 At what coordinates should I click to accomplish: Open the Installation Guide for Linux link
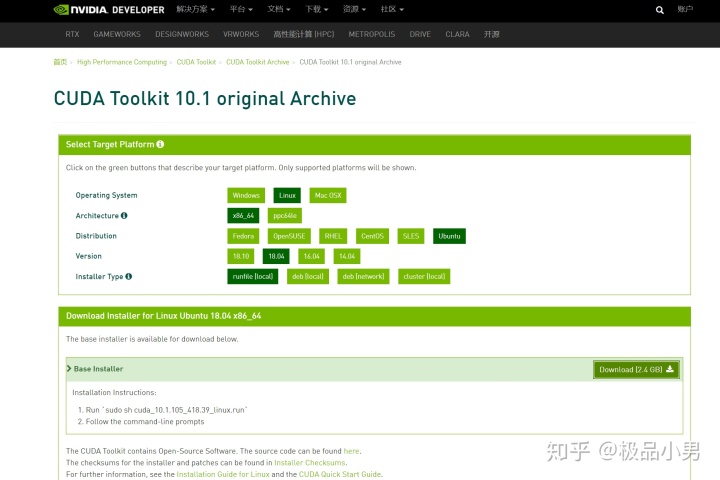(x=223, y=474)
